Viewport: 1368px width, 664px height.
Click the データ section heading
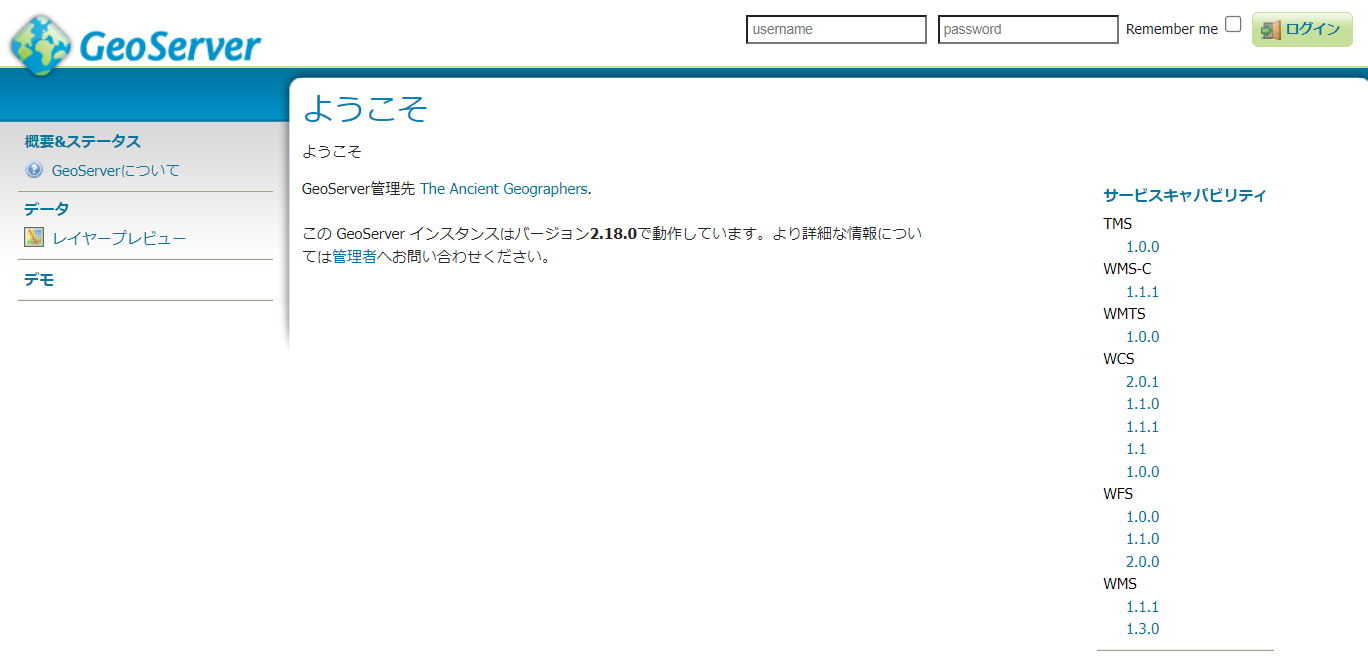[47, 209]
